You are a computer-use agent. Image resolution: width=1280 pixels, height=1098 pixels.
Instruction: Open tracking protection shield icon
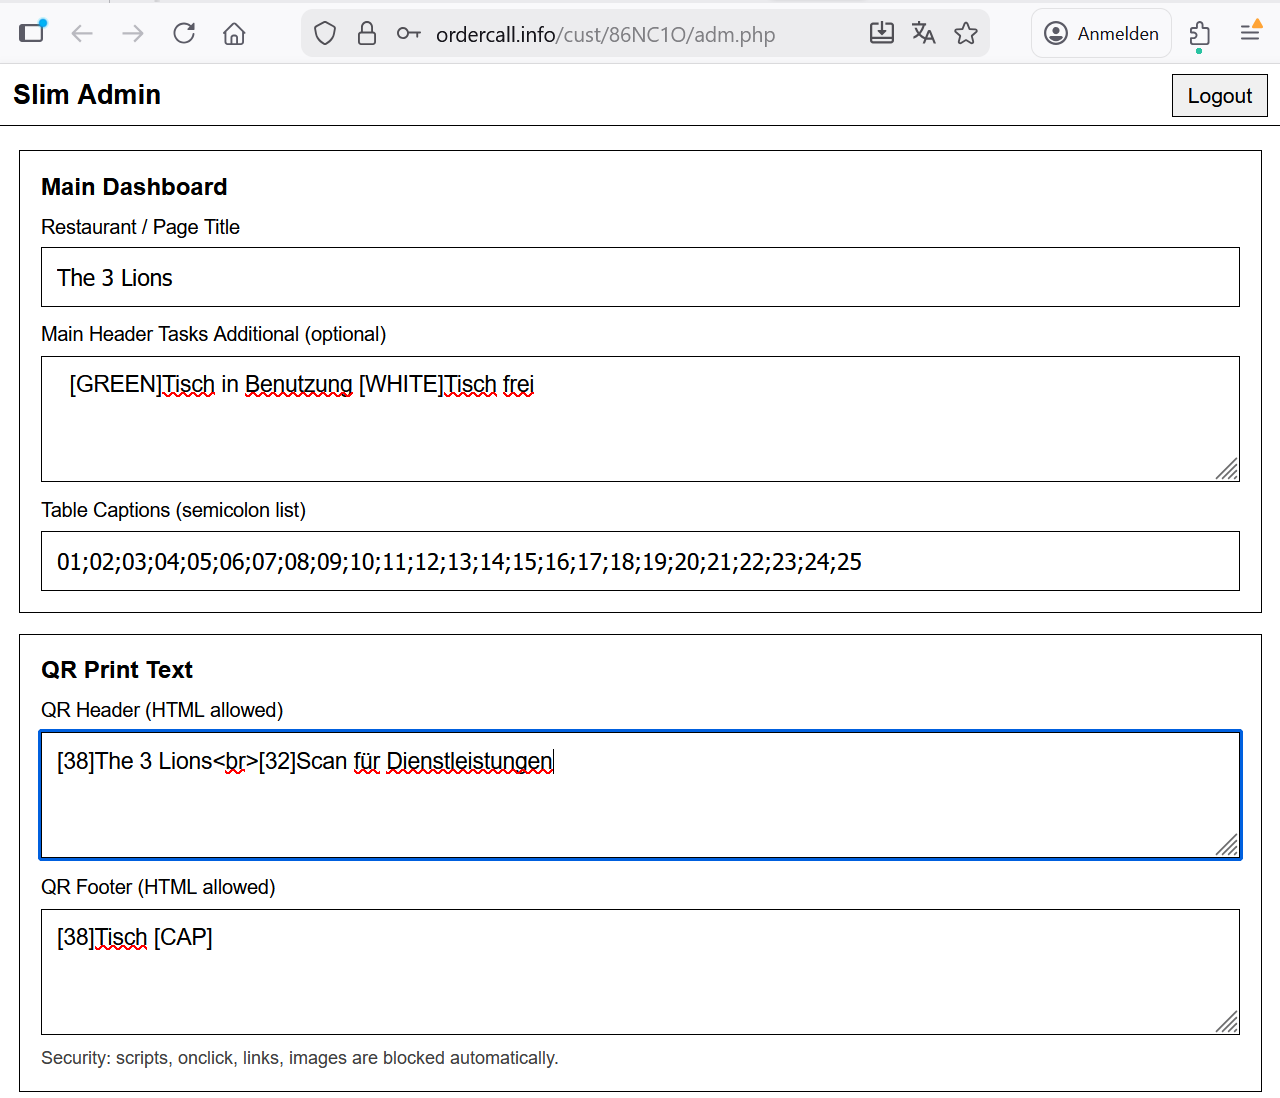(x=325, y=34)
